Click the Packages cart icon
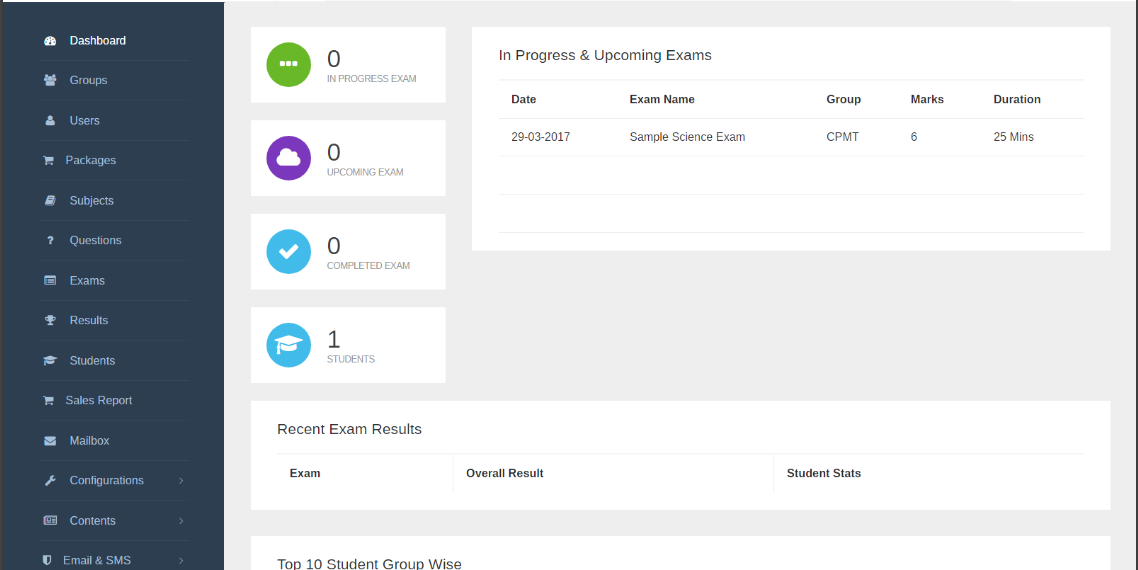 coord(49,160)
